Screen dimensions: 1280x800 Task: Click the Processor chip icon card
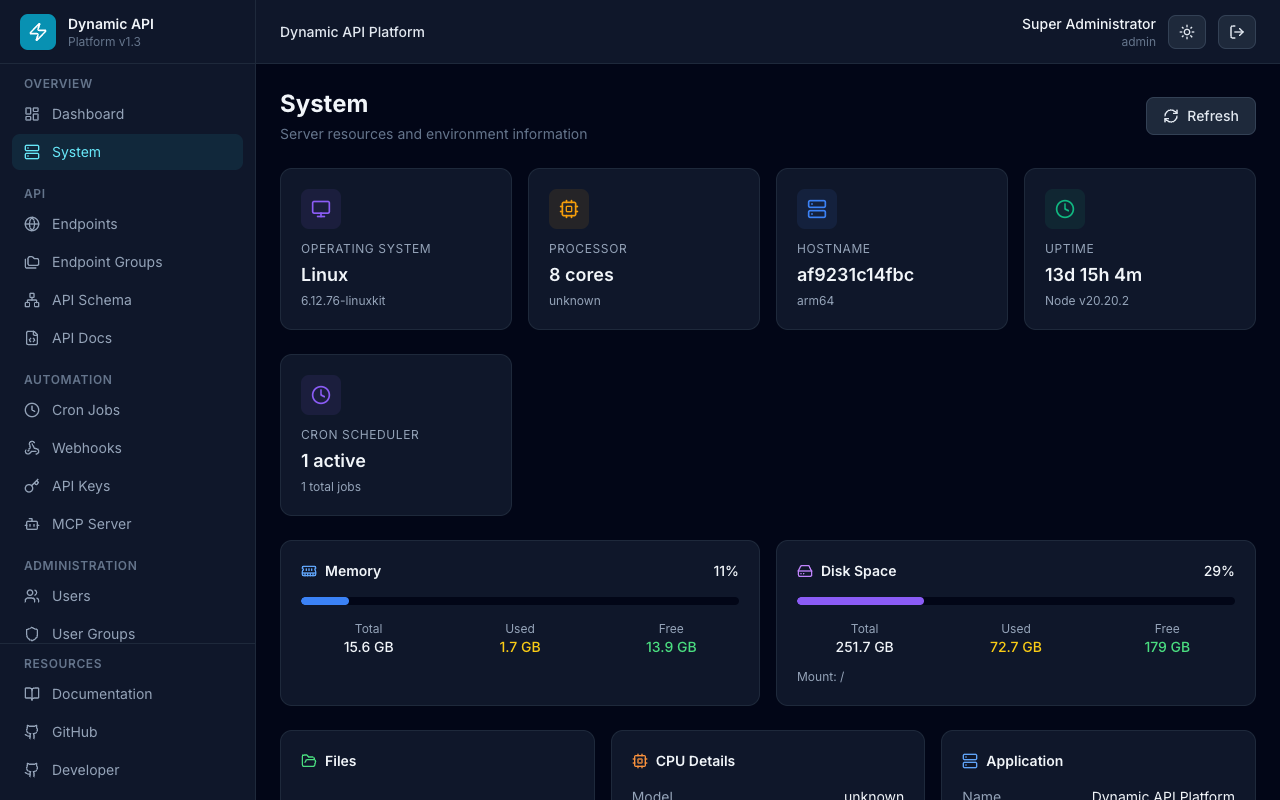tap(569, 209)
